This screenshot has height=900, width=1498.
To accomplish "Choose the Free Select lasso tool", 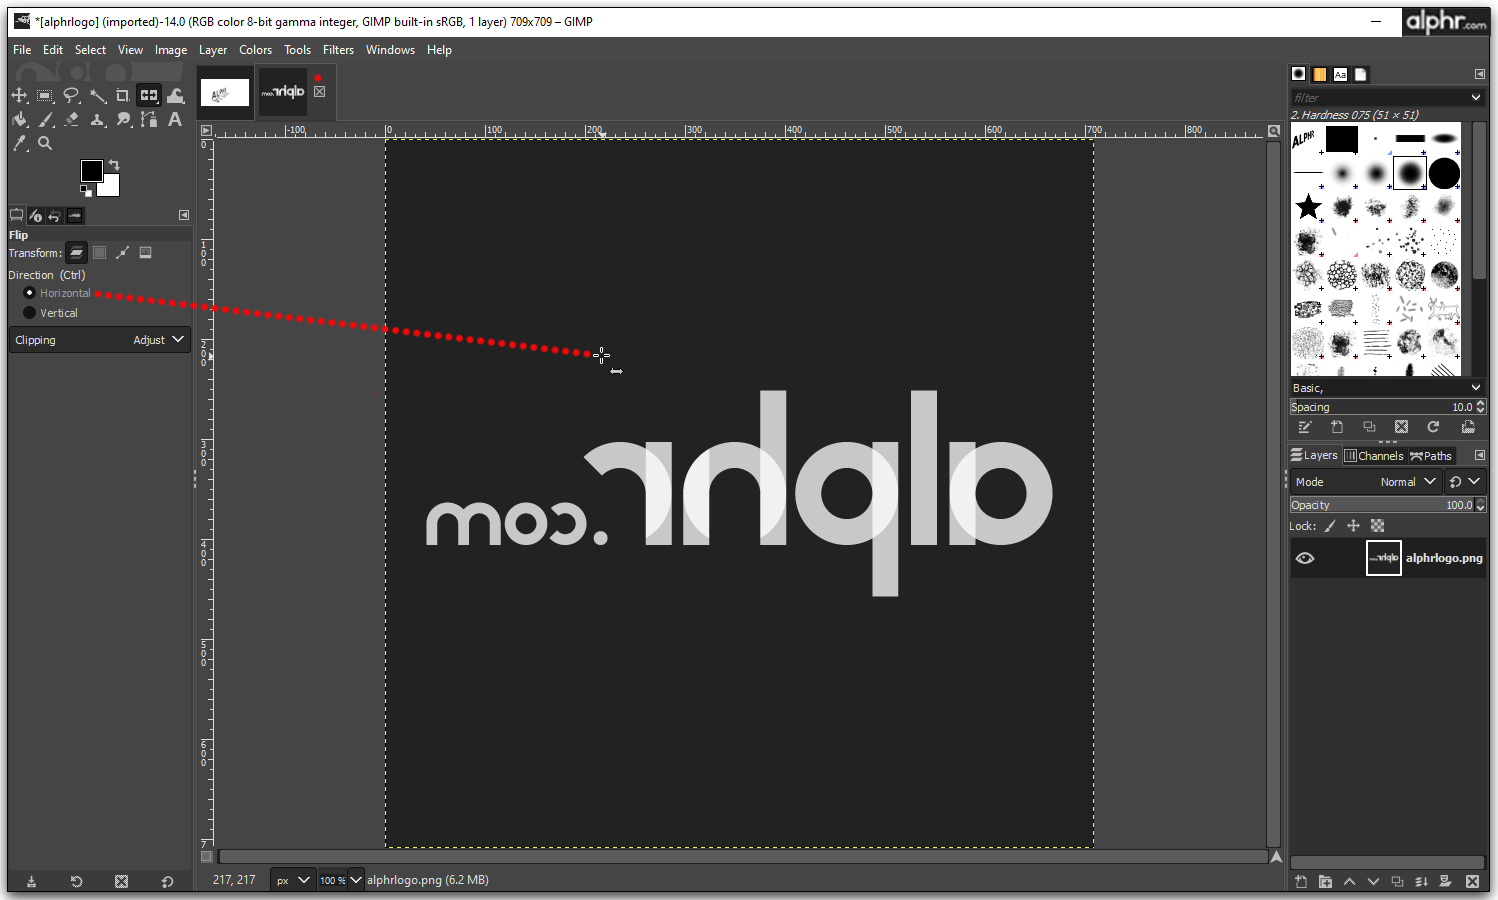I will (71, 95).
